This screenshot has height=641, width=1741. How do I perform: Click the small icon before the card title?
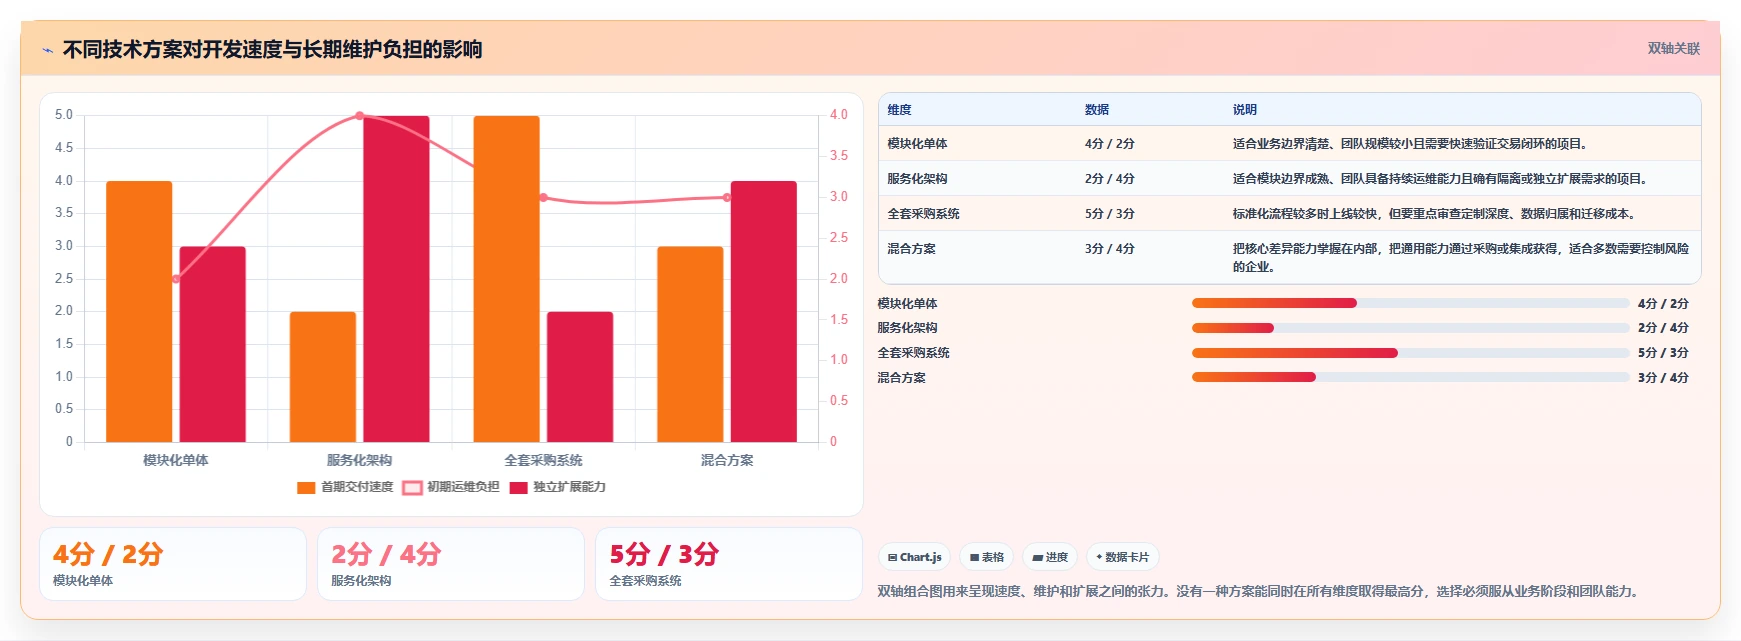47,50
